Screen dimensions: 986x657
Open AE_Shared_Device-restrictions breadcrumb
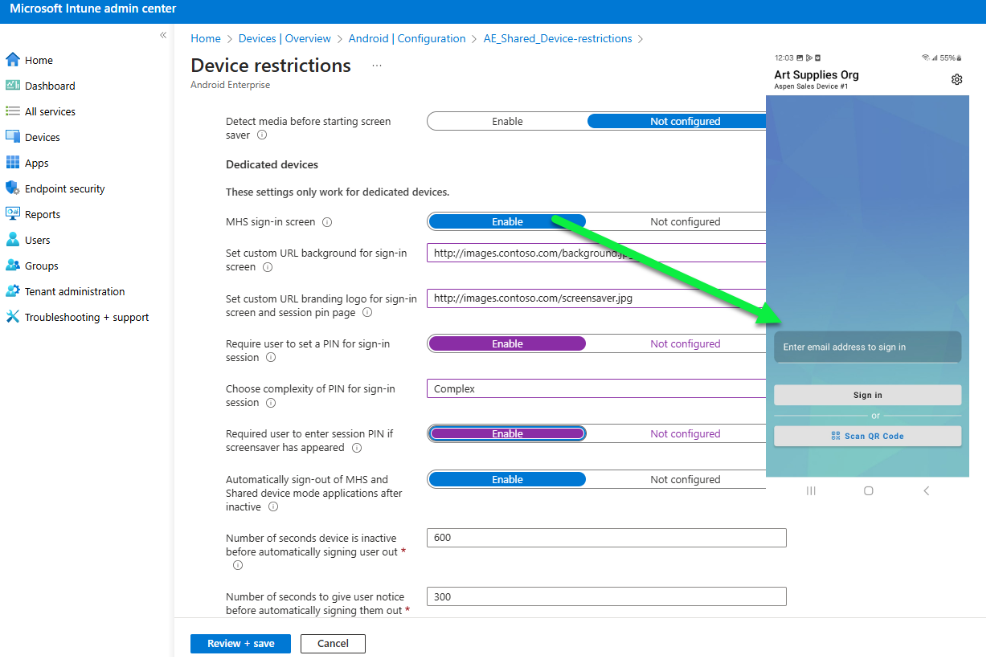(x=558, y=38)
